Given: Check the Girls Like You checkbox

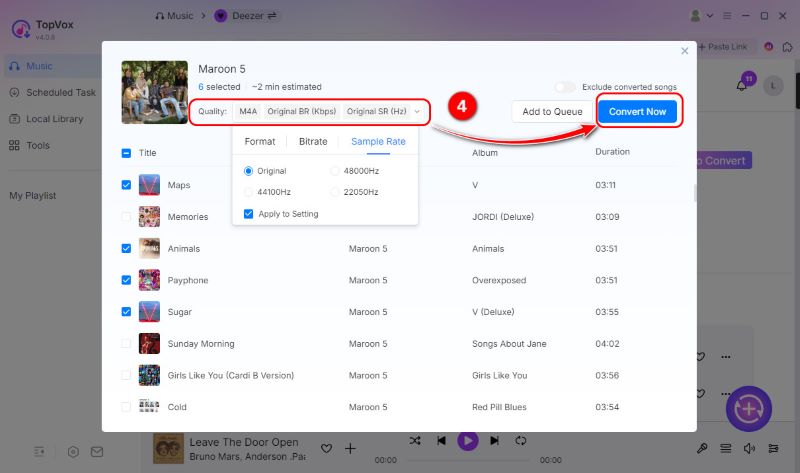Looking at the screenshot, I should (x=126, y=375).
